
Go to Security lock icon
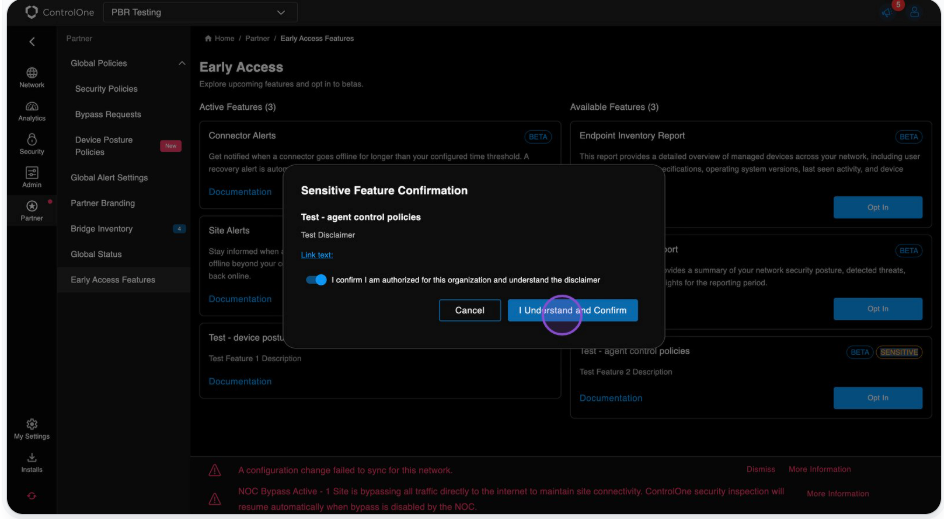click(x=32, y=144)
